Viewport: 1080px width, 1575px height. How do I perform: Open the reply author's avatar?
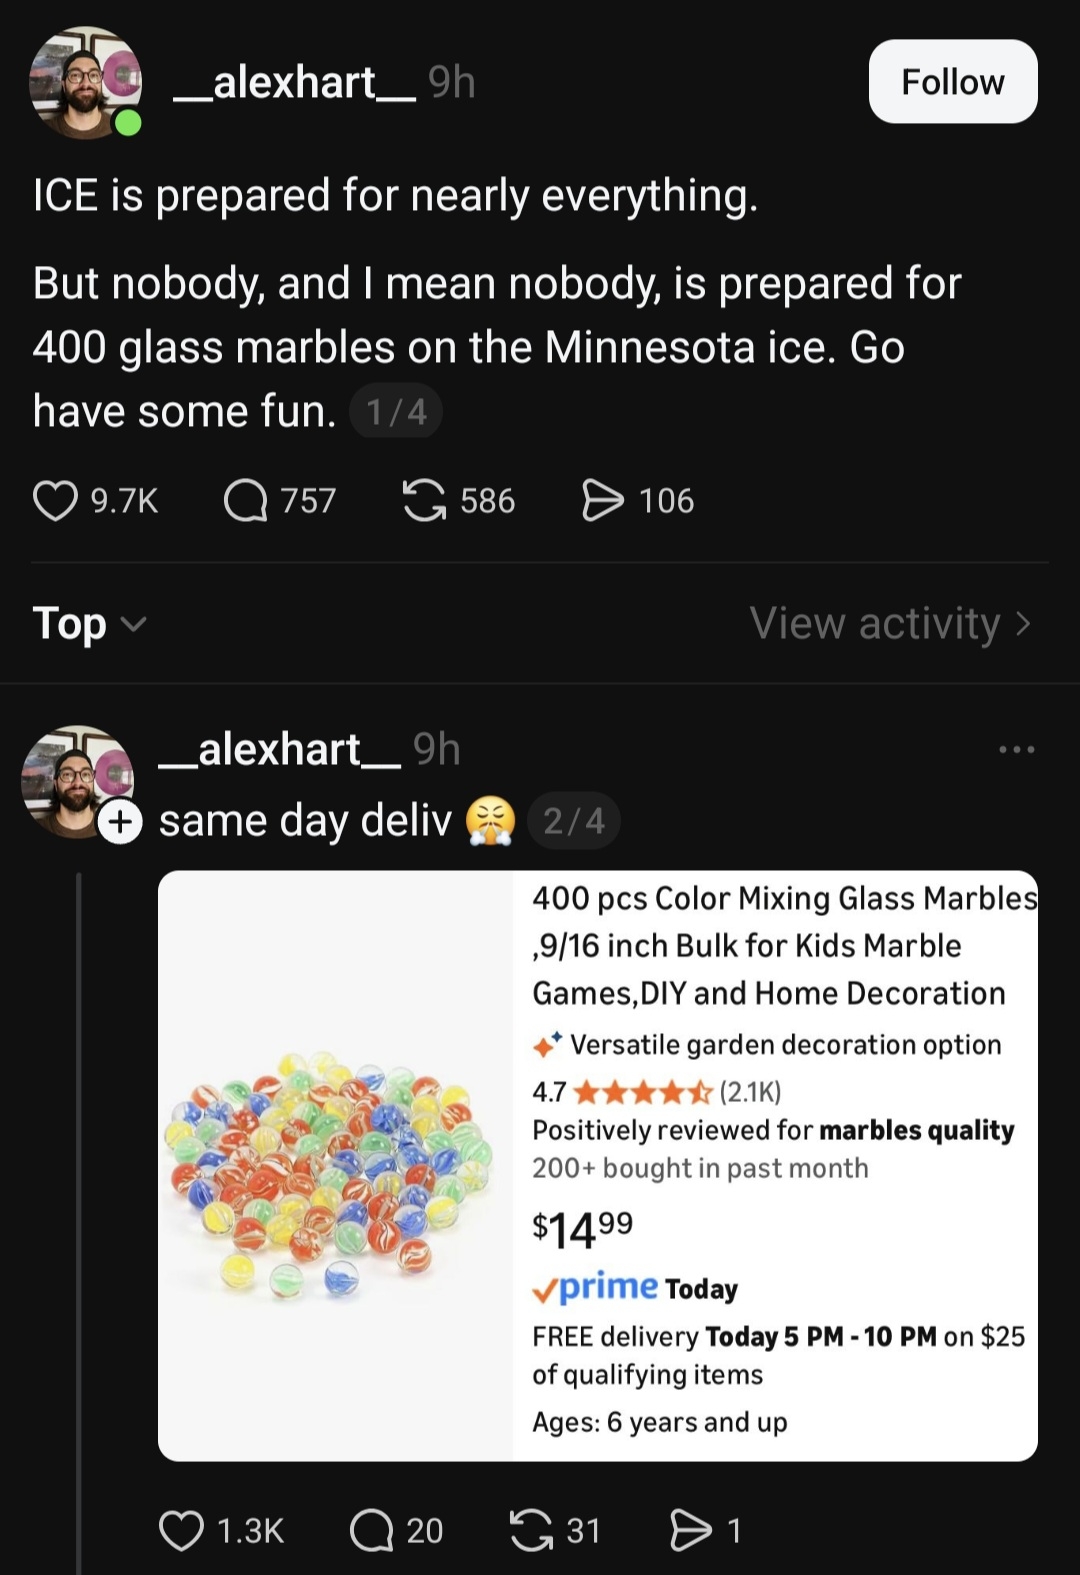tap(75, 780)
